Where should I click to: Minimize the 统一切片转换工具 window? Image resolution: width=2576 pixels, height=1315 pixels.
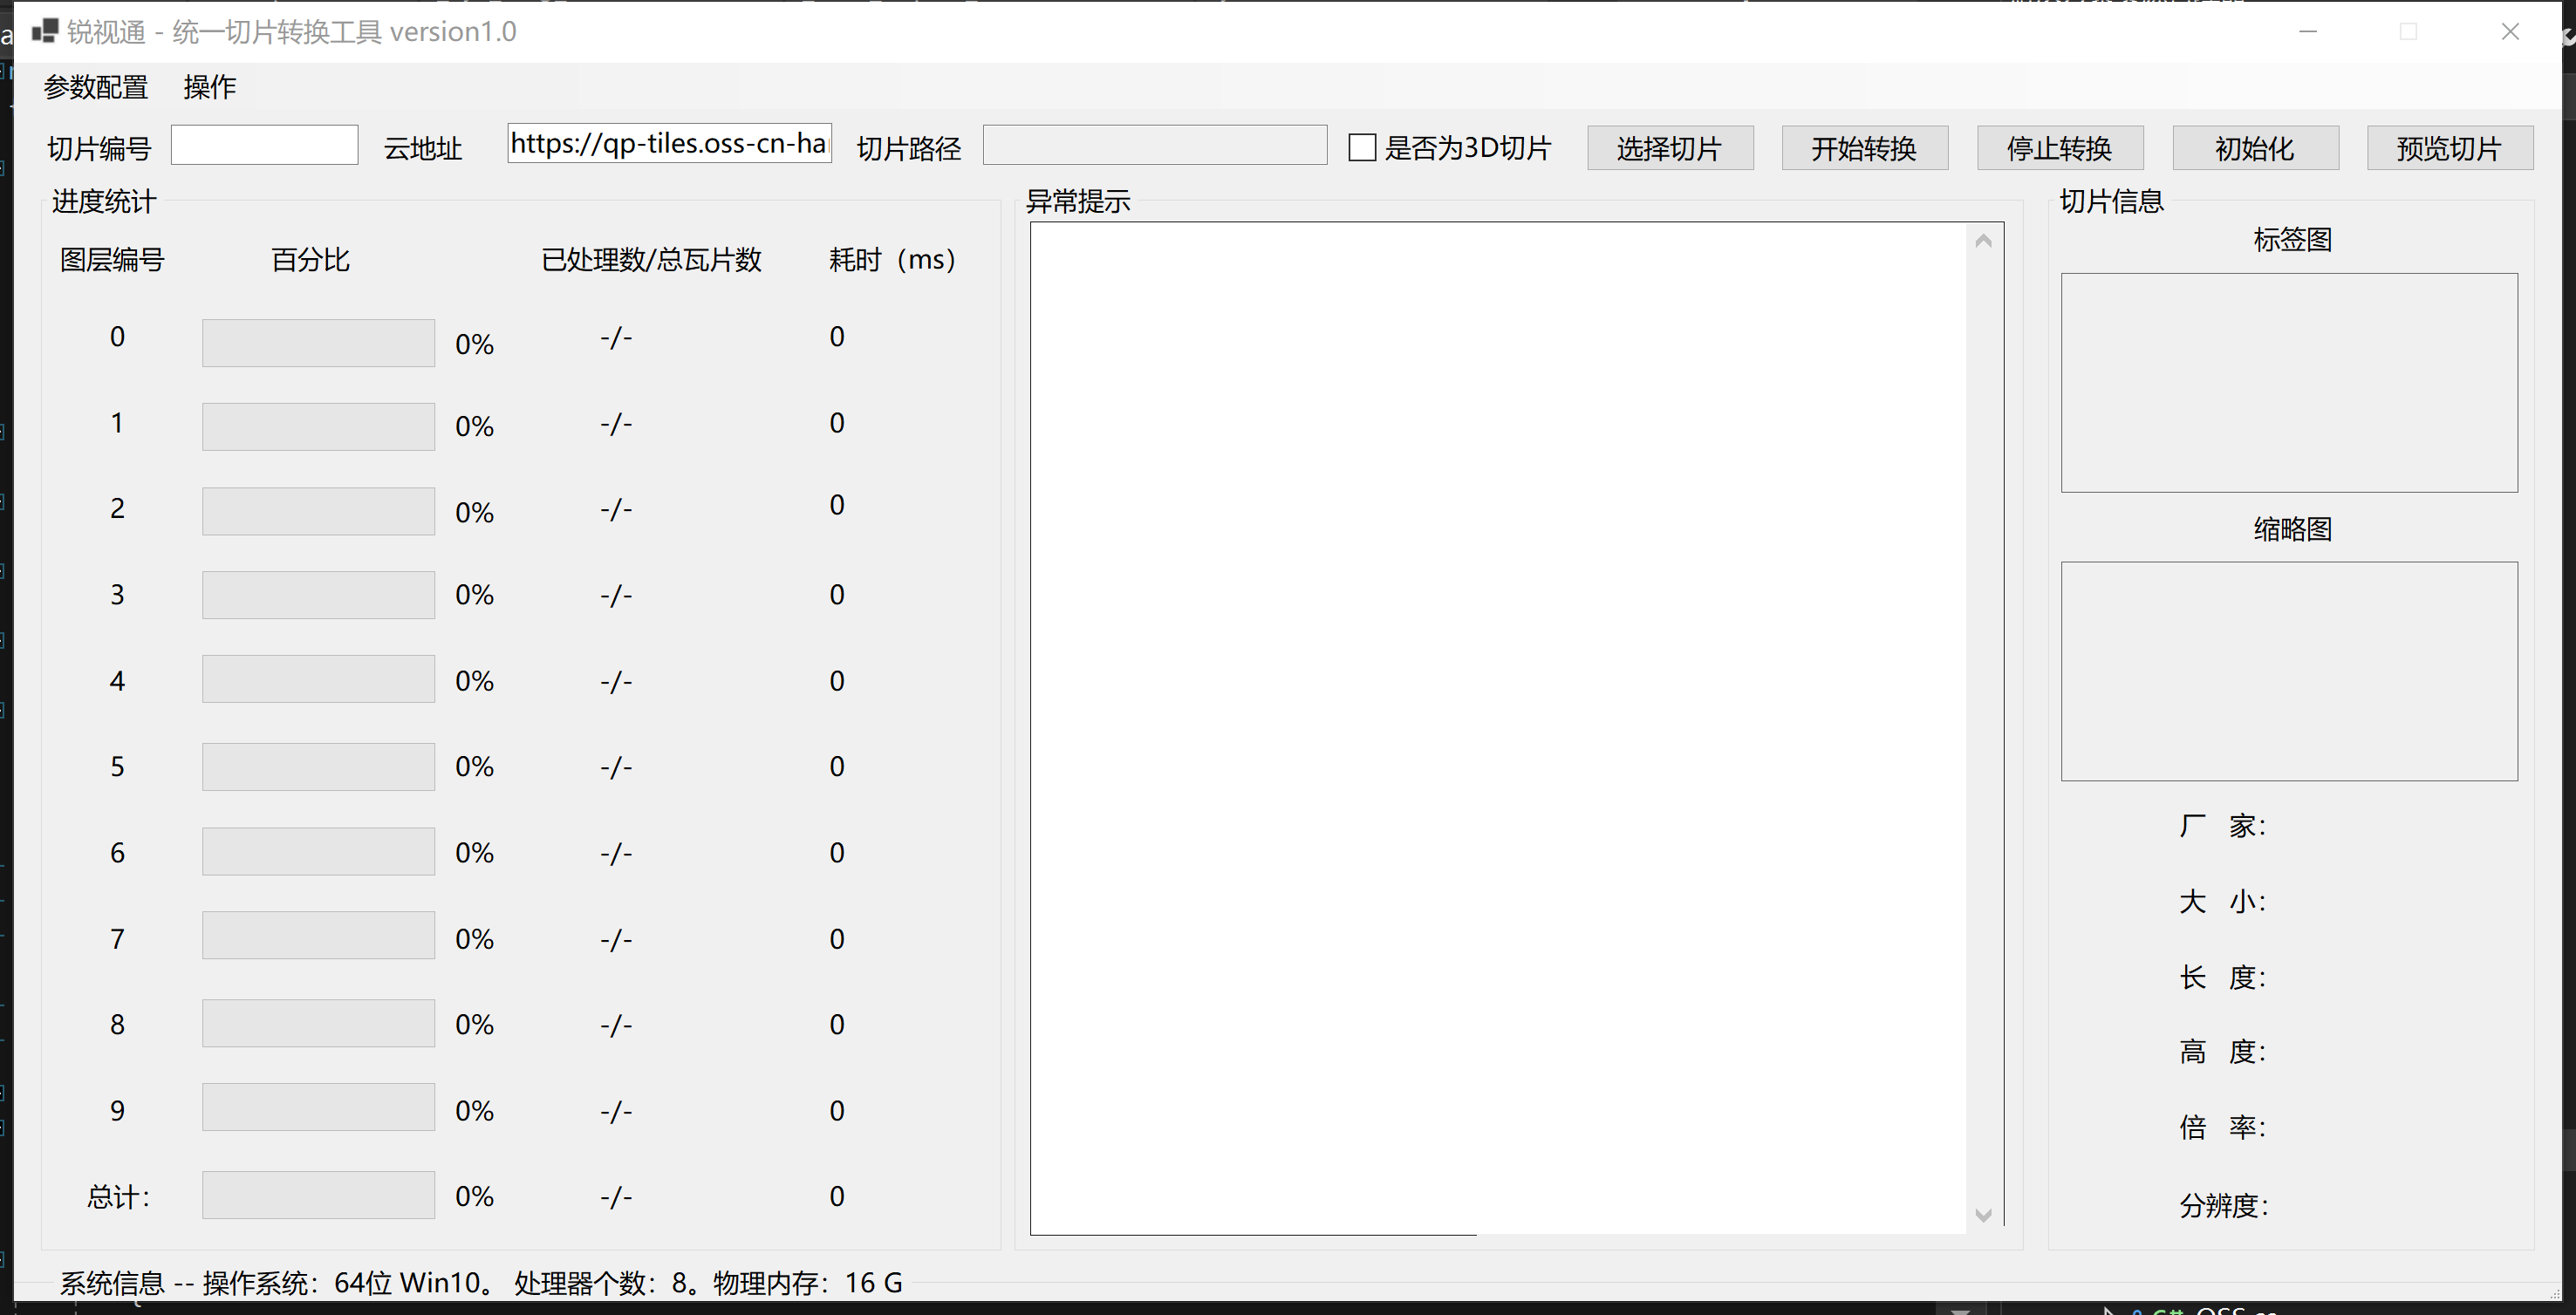click(2308, 31)
